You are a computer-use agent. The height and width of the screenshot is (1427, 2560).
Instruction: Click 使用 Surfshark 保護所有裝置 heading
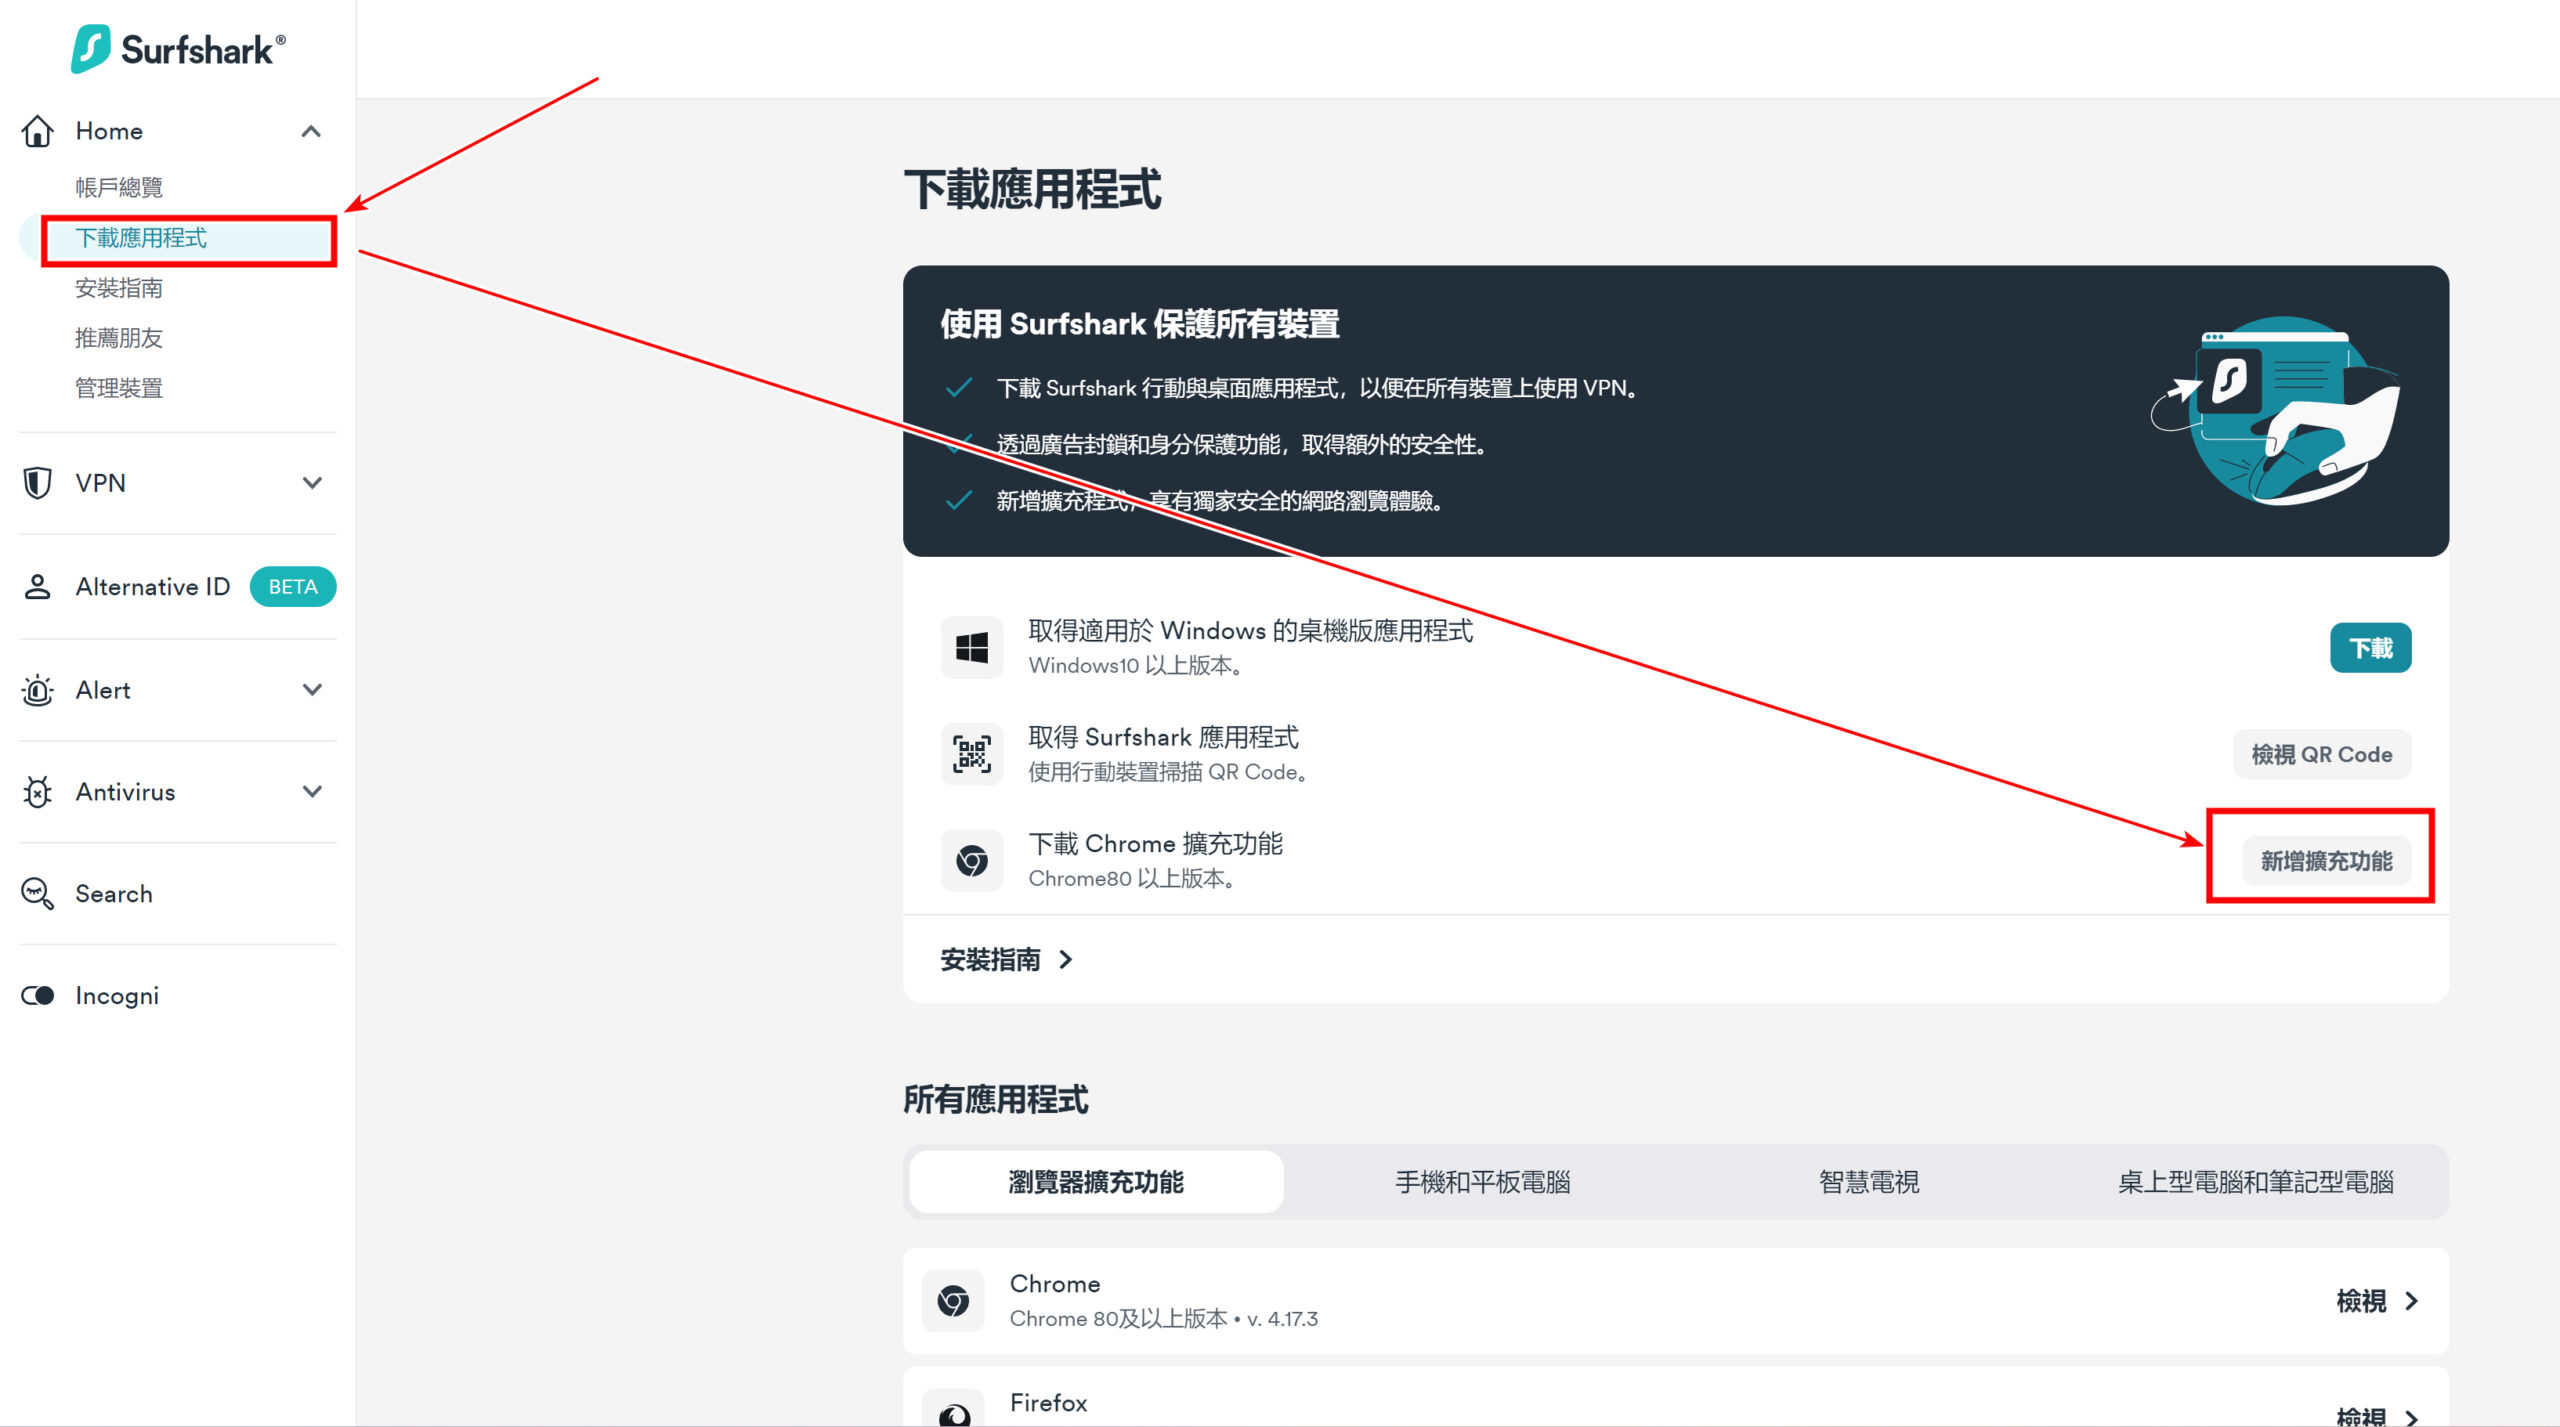click(x=1140, y=324)
